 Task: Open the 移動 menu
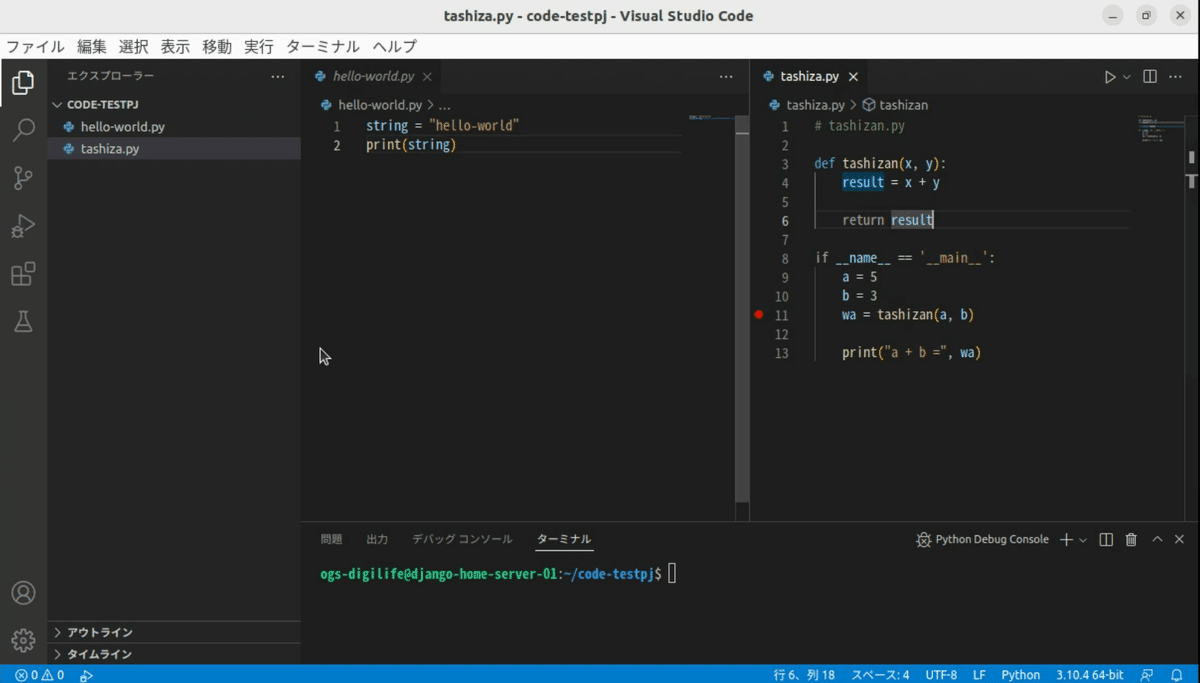pyautogui.click(x=217, y=46)
